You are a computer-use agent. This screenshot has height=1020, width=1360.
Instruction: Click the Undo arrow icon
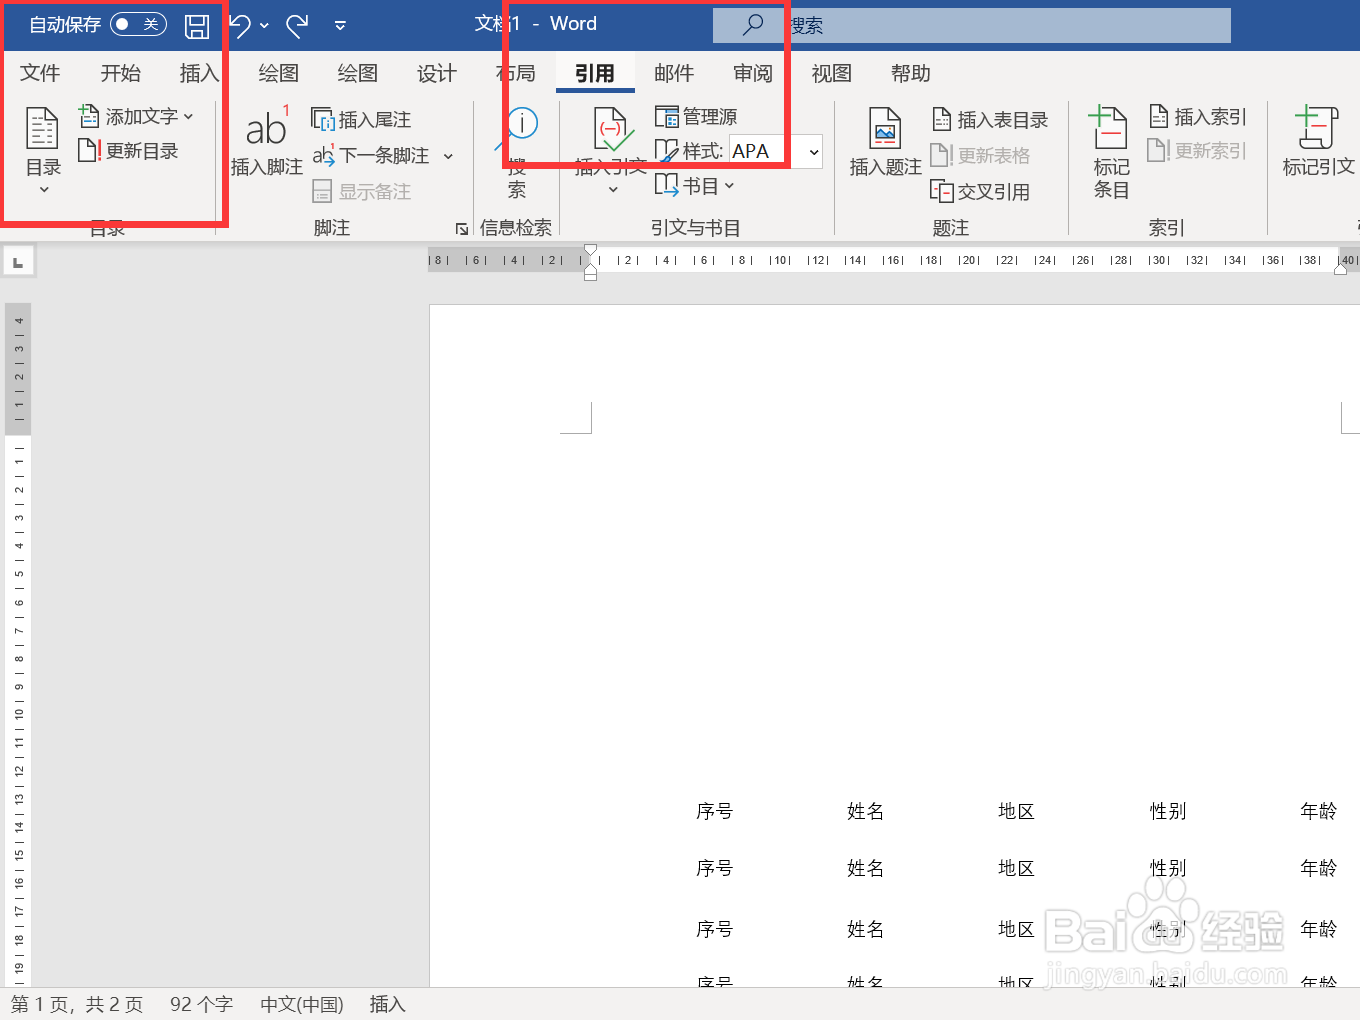point(239,25)
